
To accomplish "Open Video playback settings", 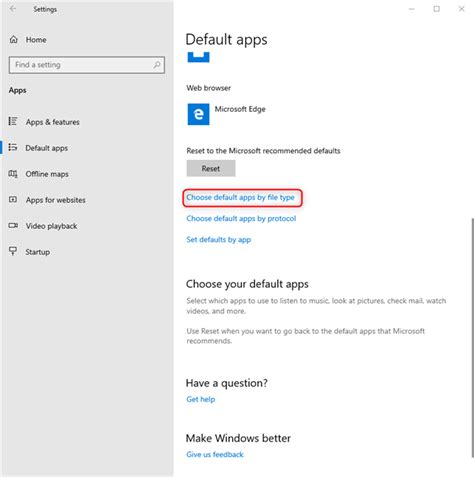I will [51, 226].
